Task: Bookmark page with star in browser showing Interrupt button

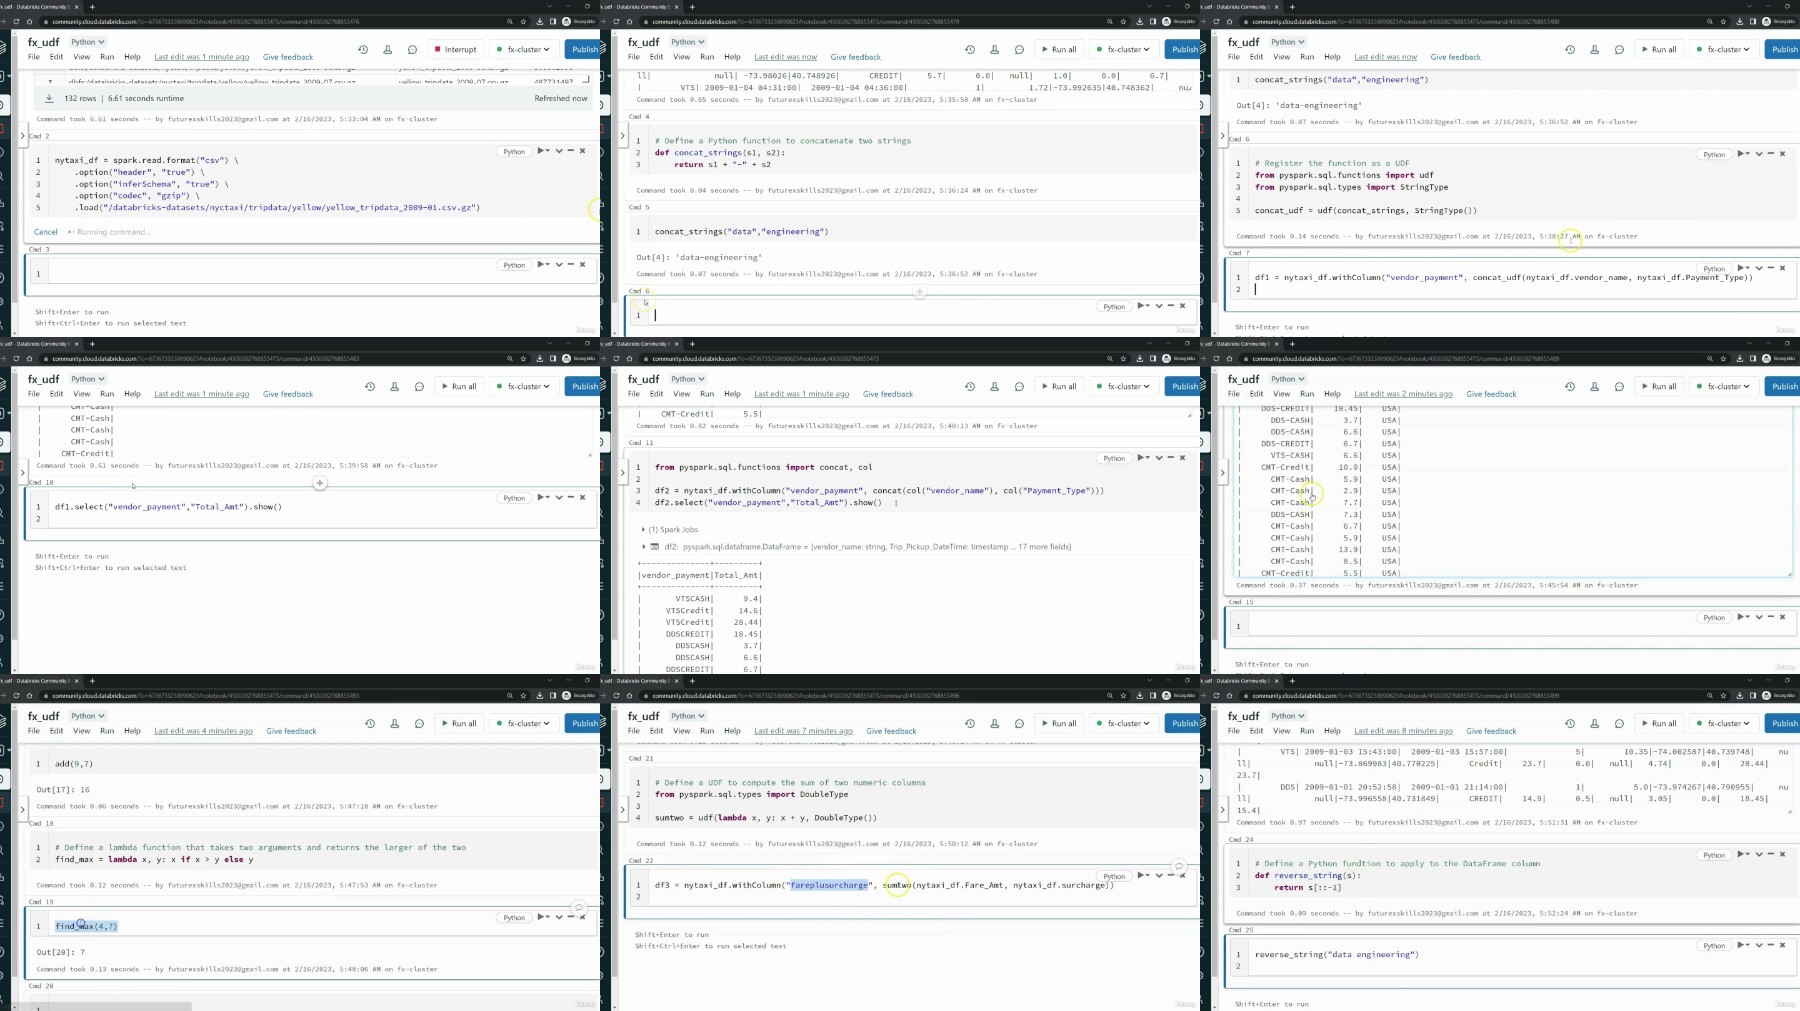Action: coord(523,21)
